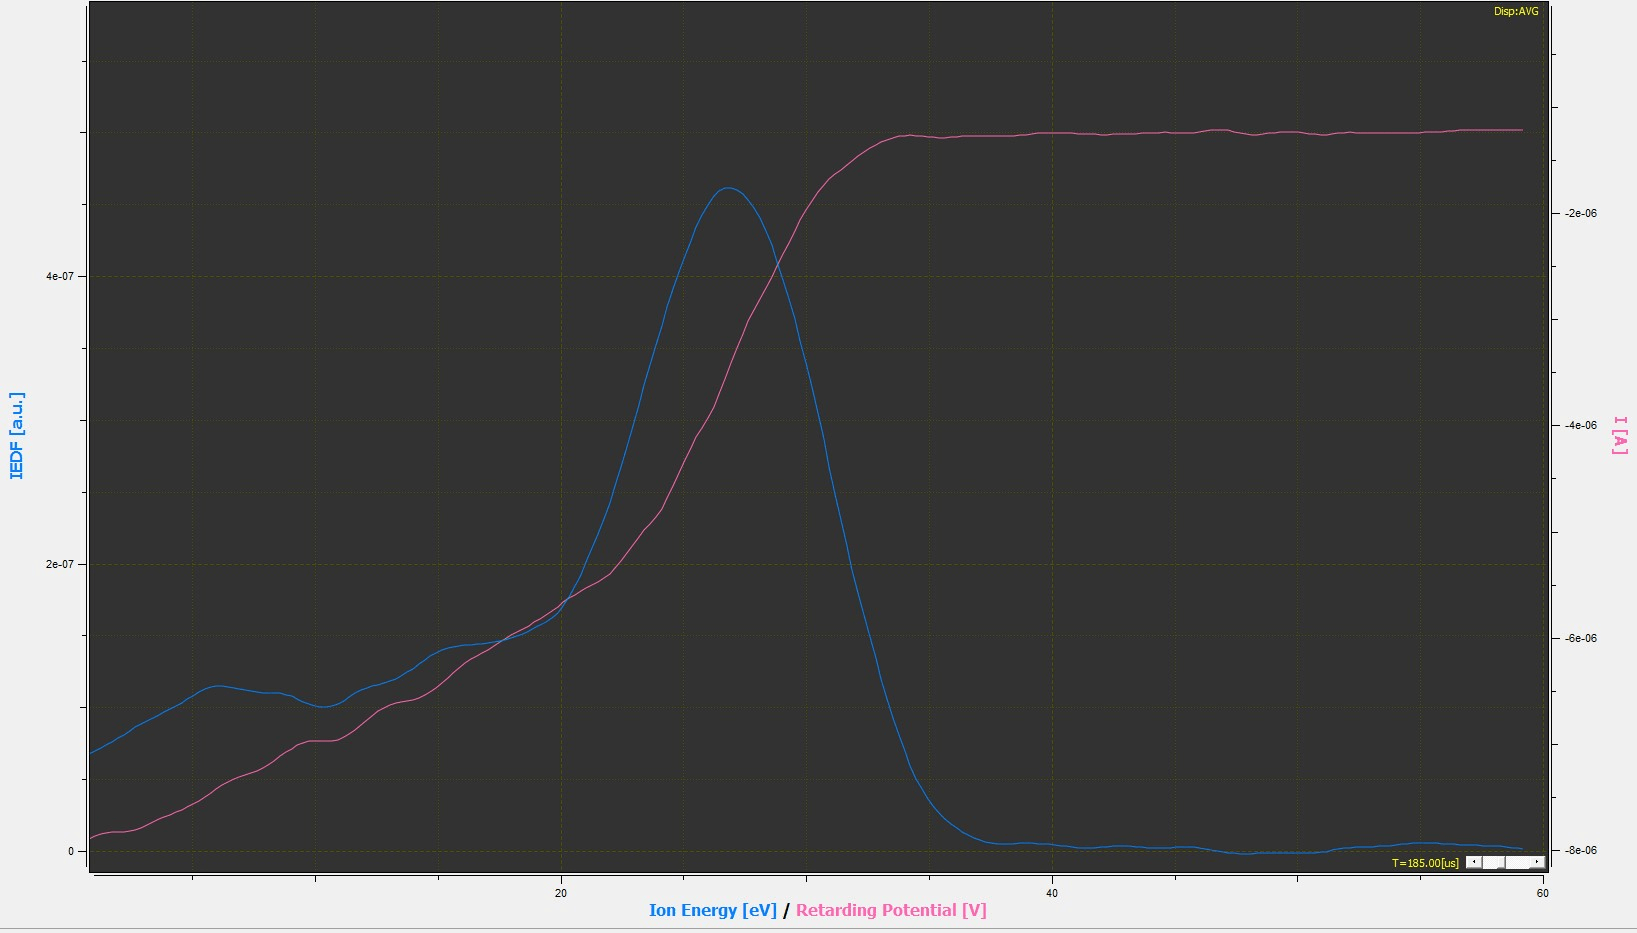Click the right arrow of the time scrollbar
This screenshot has height=933, width=1637.
[1538, 862]
